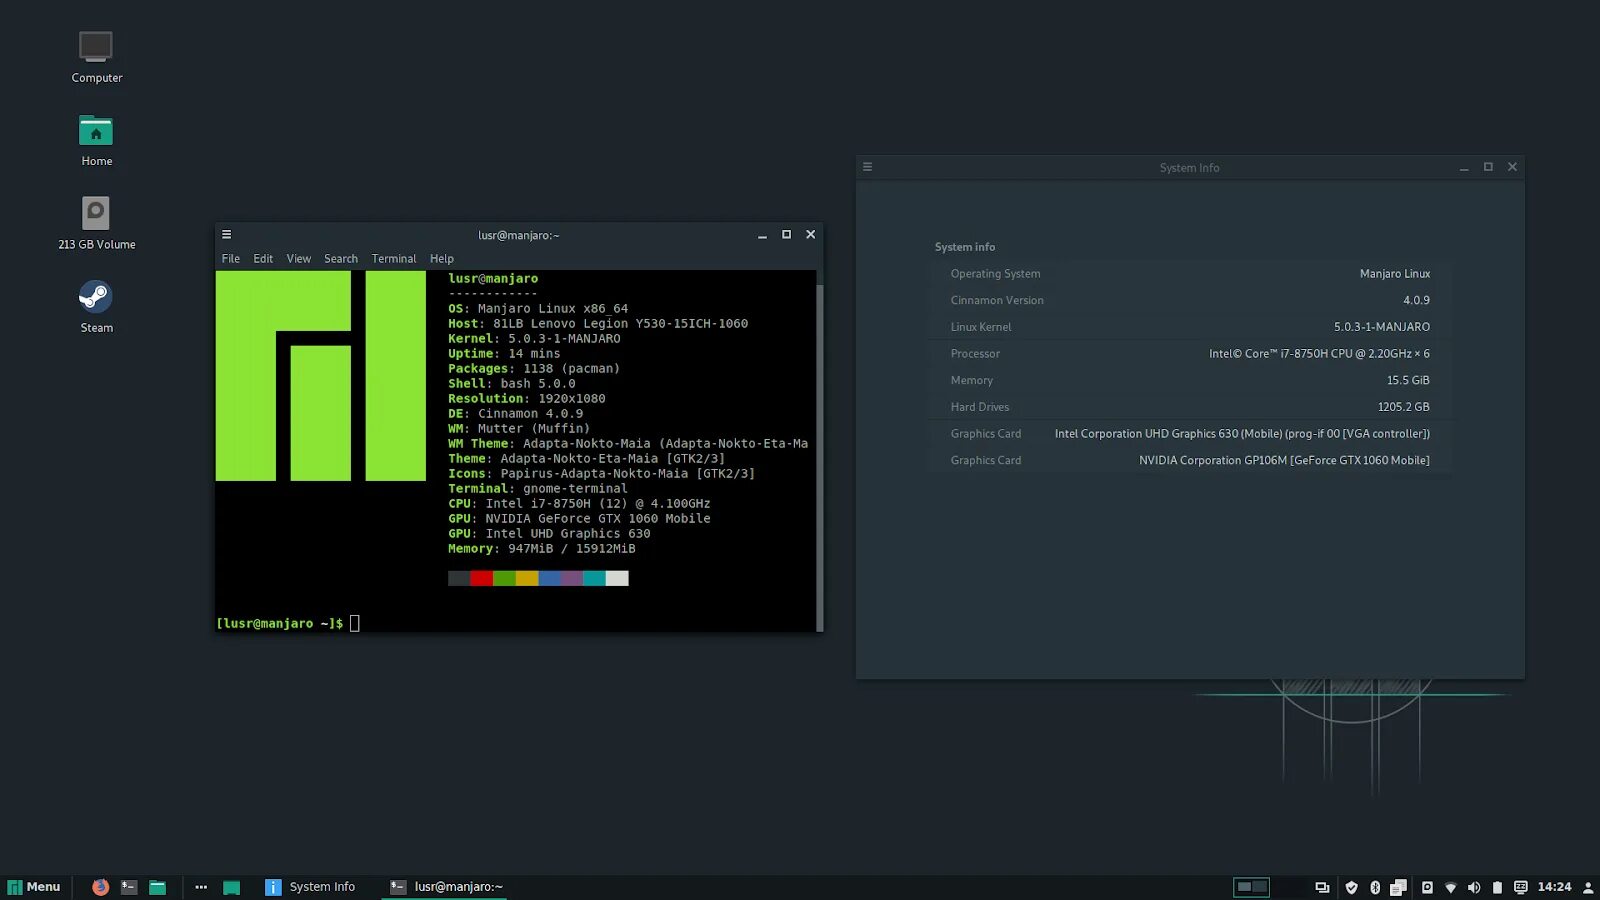The image size is (1600, 900).
Task: Open the removable drives tray icon
Action: (1427, 887)
